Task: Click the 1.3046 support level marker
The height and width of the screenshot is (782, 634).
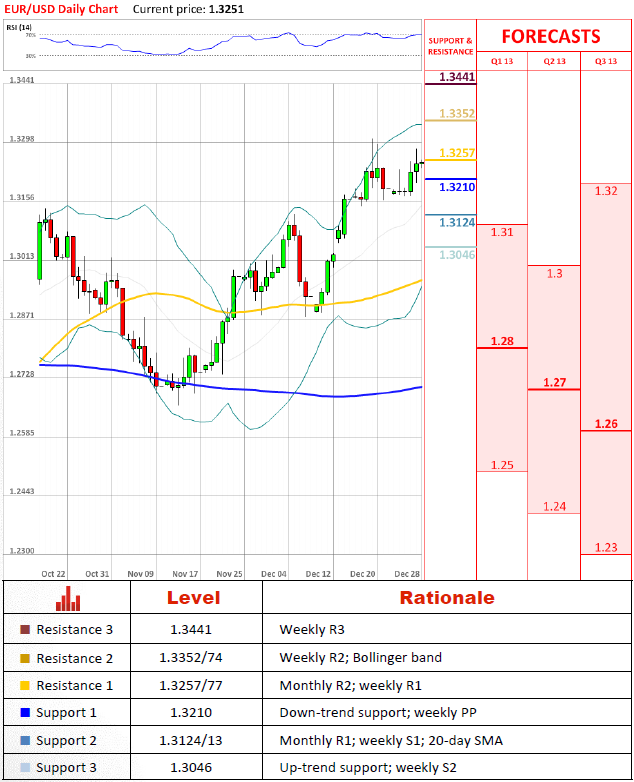Action: click(457, 255)
